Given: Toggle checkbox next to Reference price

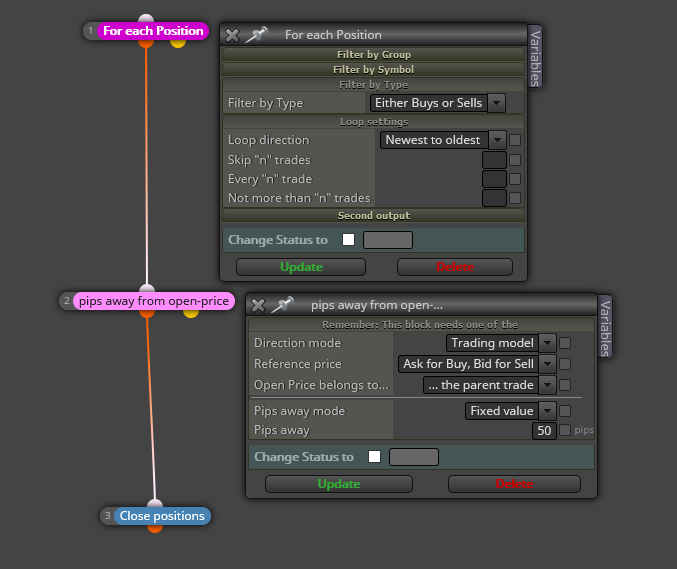Looking at the screenshot, I should 565,364.
